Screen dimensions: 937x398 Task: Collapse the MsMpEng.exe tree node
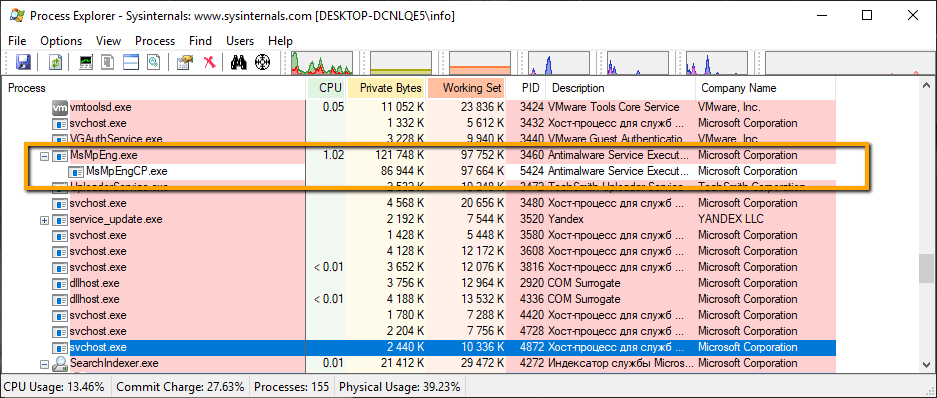44,156
